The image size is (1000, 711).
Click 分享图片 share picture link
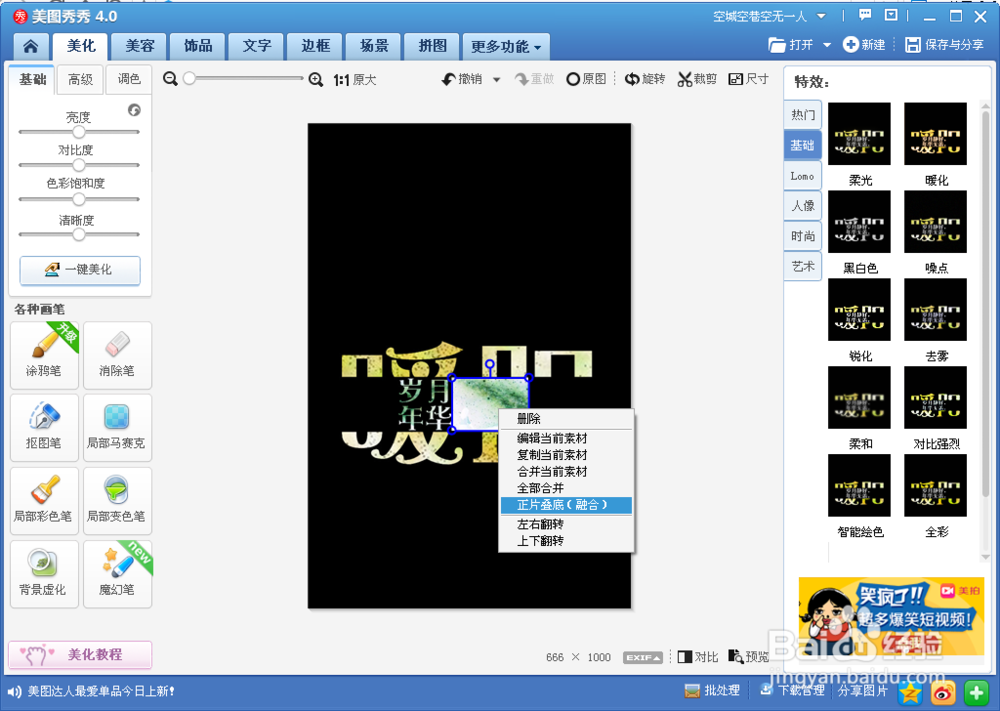pyautogui.click(x=863, y=691)
